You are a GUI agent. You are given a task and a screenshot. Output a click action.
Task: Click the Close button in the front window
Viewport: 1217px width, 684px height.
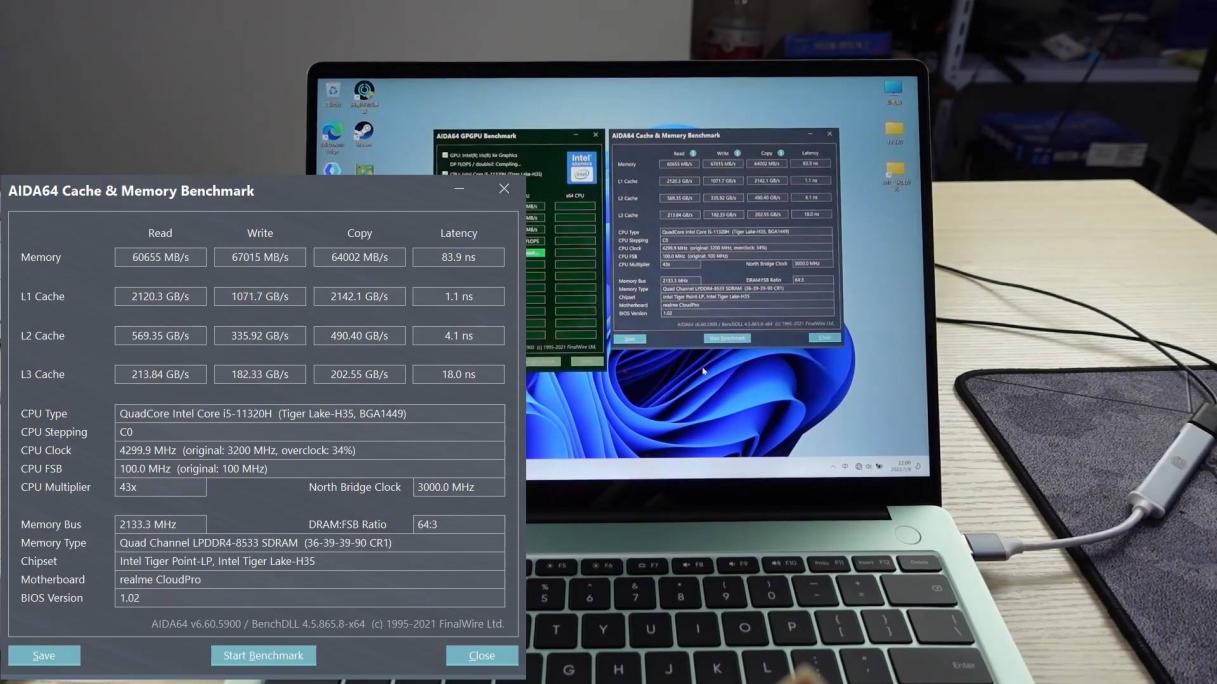(x=482, y=656)
